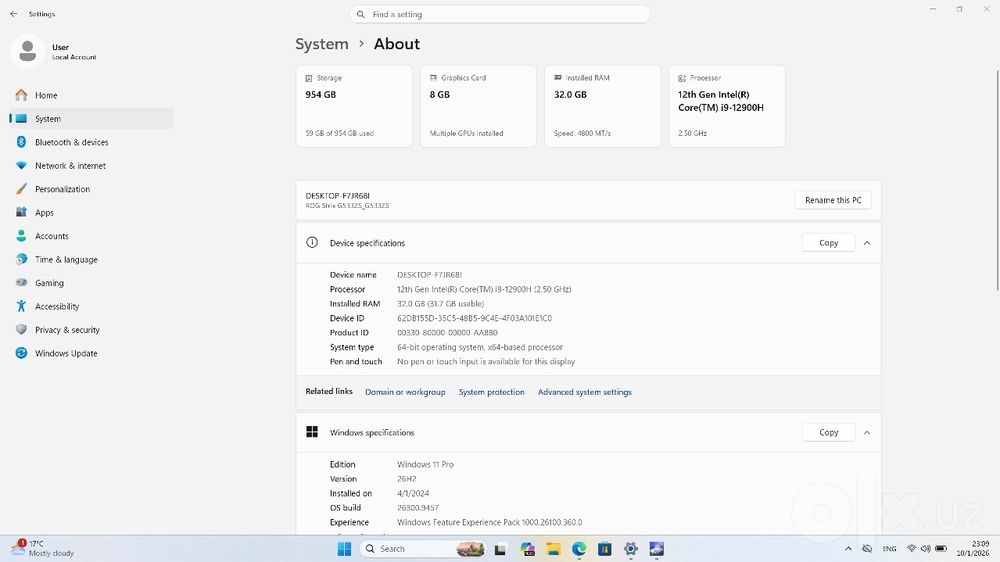Click the Settings gear taskbar icon
This screenshot has height=562, width=1000.
[x=631, y=549]
